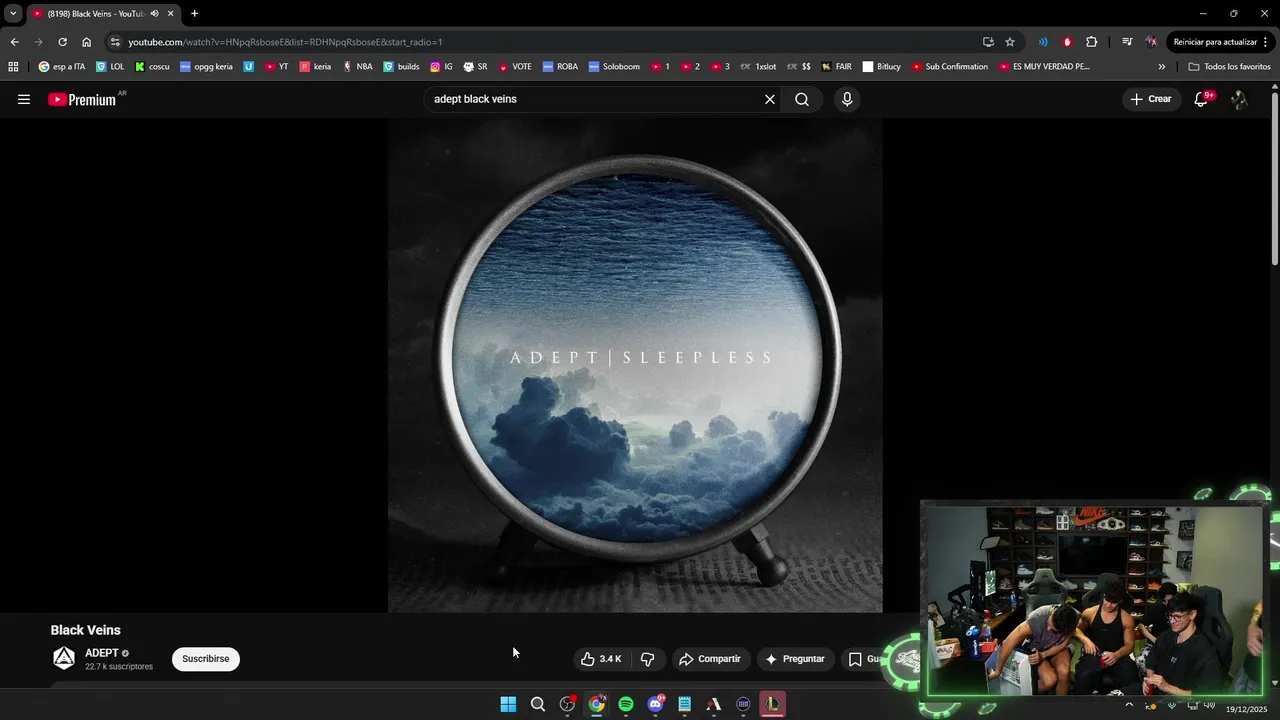Open Chrome extensions puzzle icon
Screen dimensions: 1280x720
tap(1091, 42)
